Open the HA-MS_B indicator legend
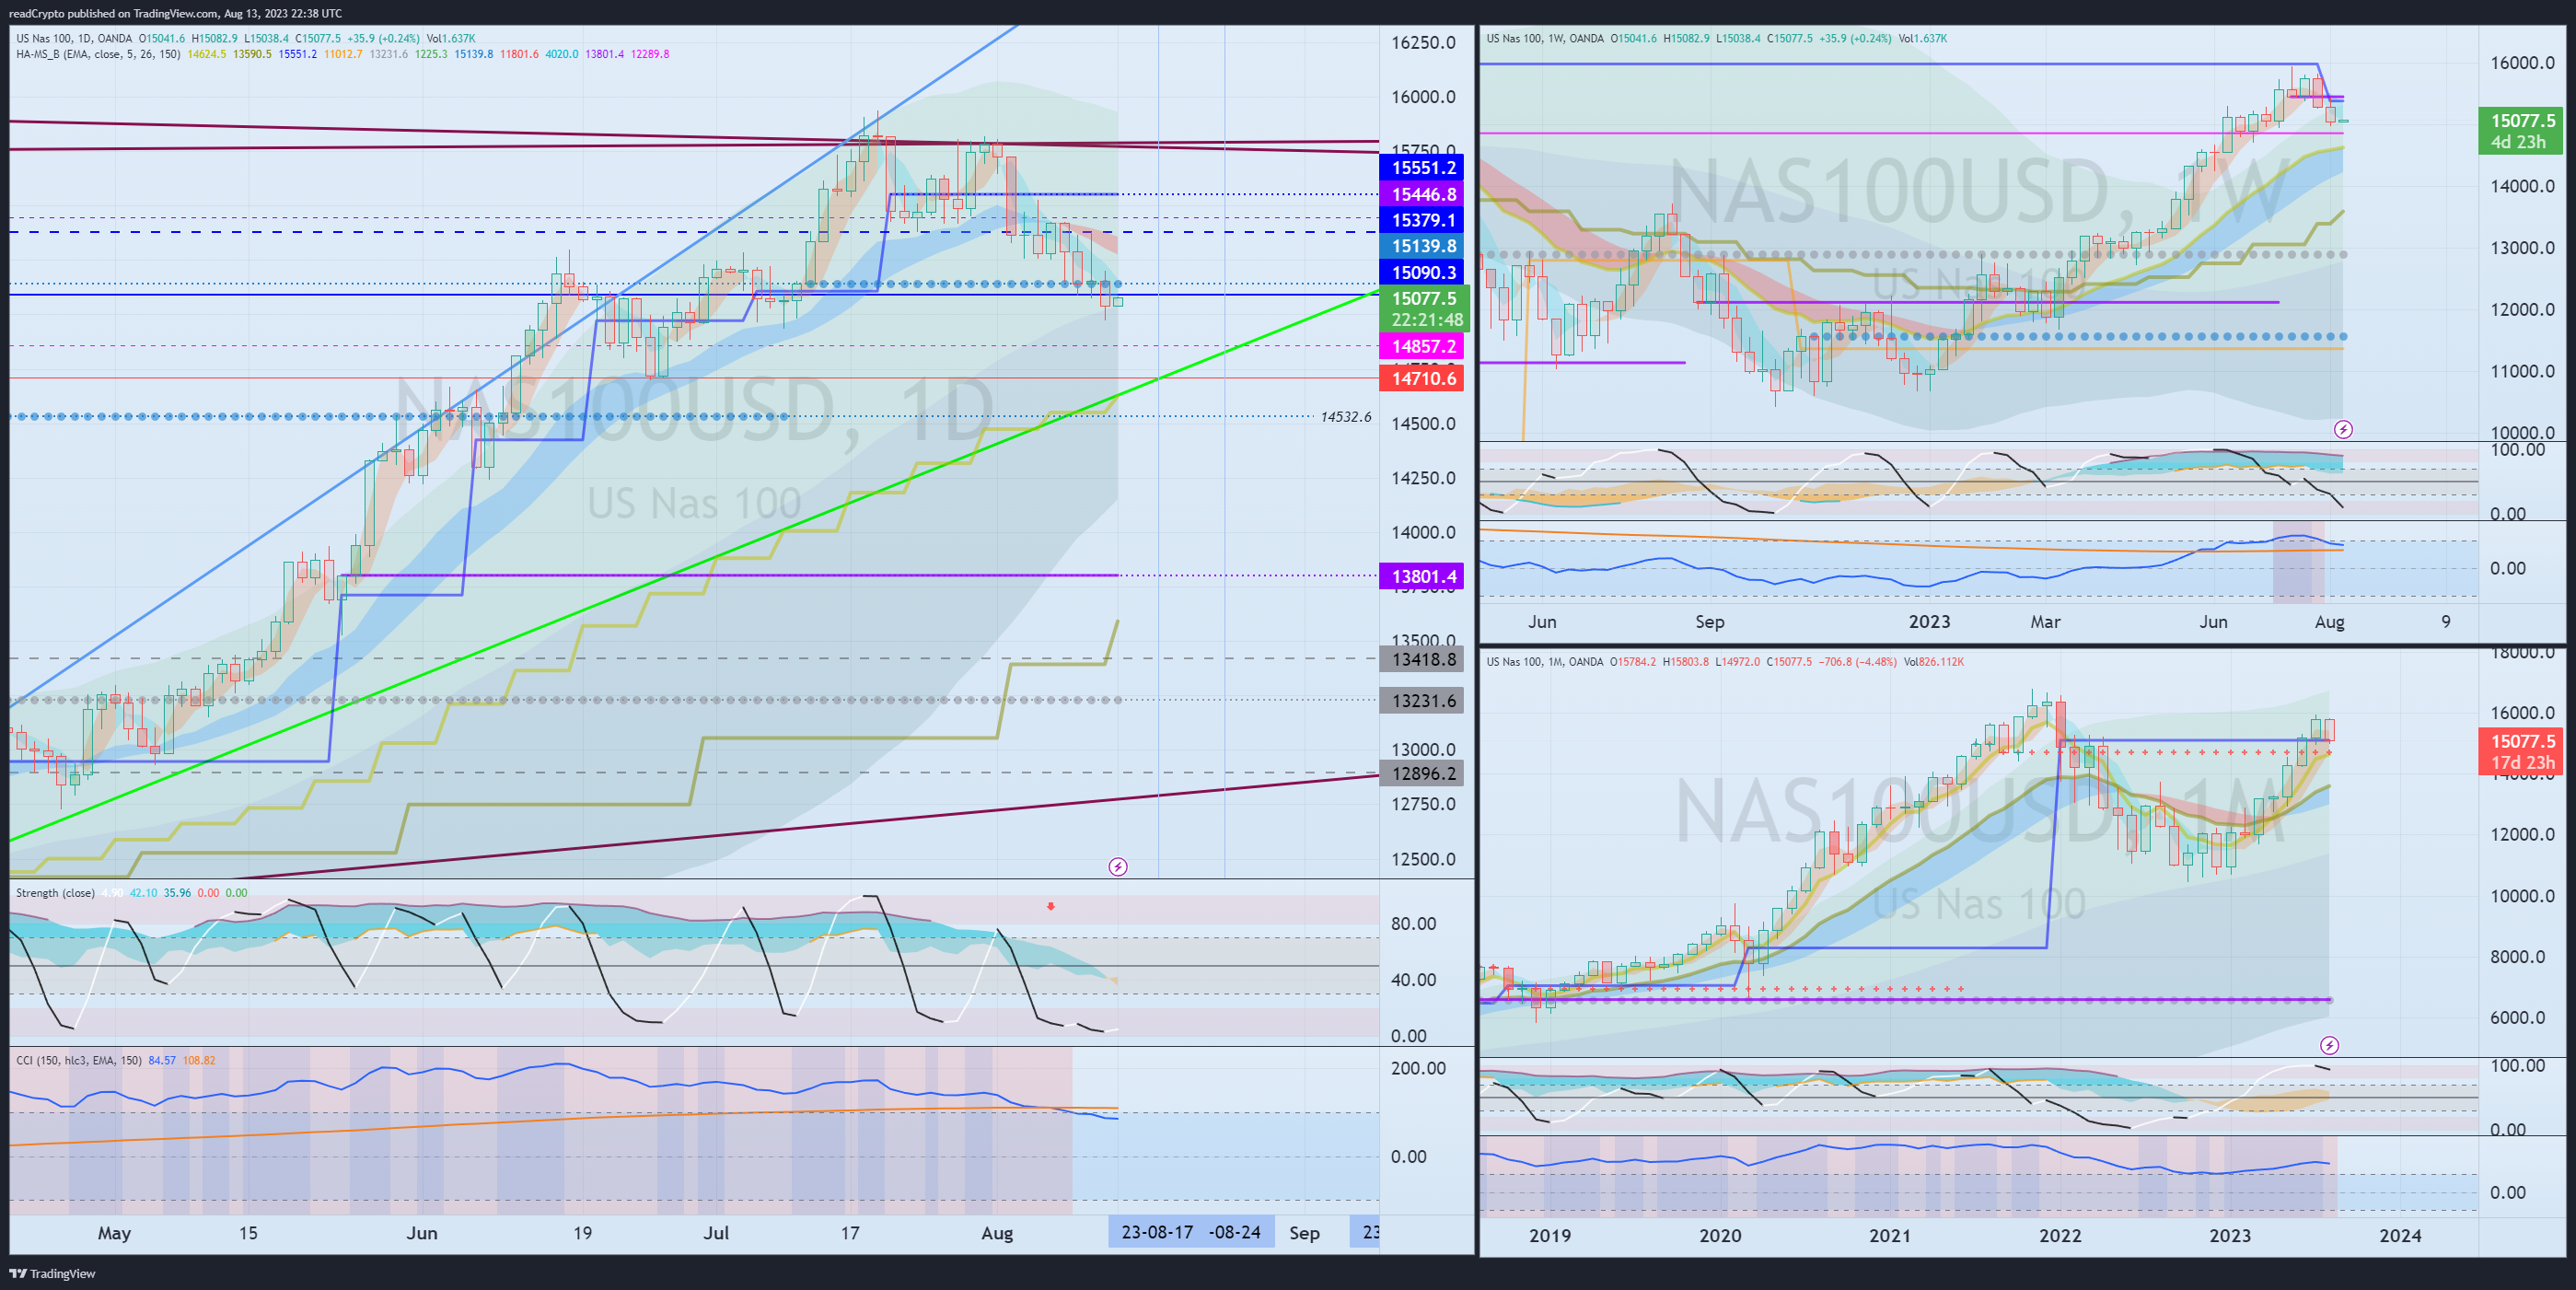 [x=98, y=54]
